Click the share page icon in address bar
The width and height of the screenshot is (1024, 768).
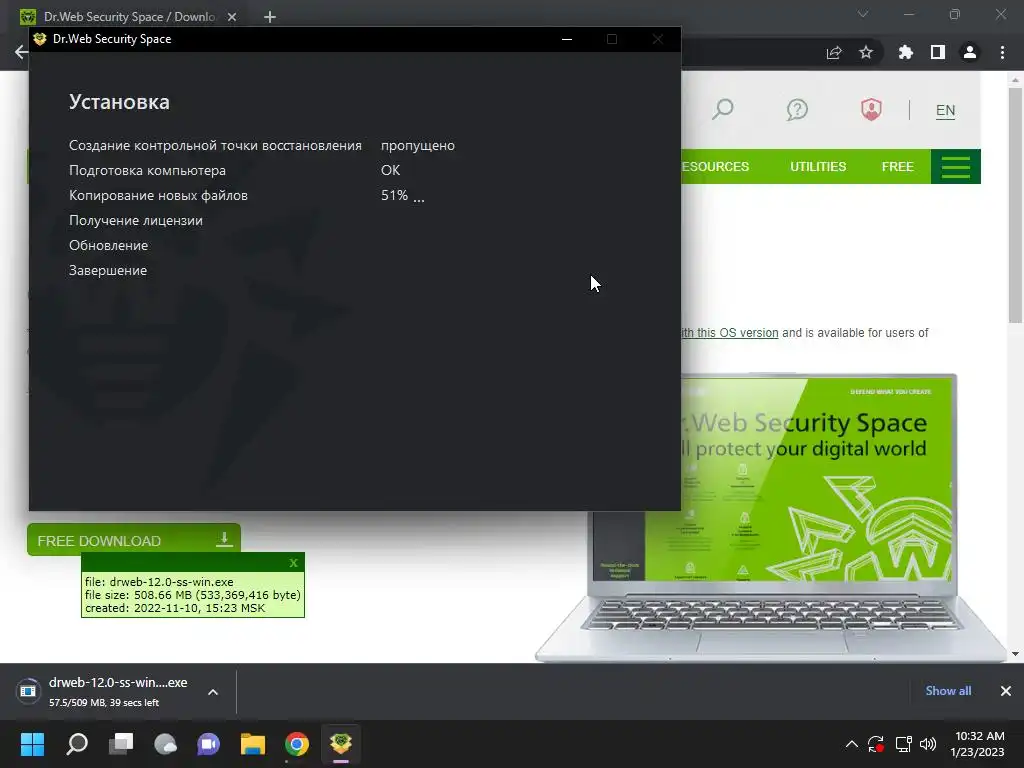pyautogui.click(x=834, y=52)
